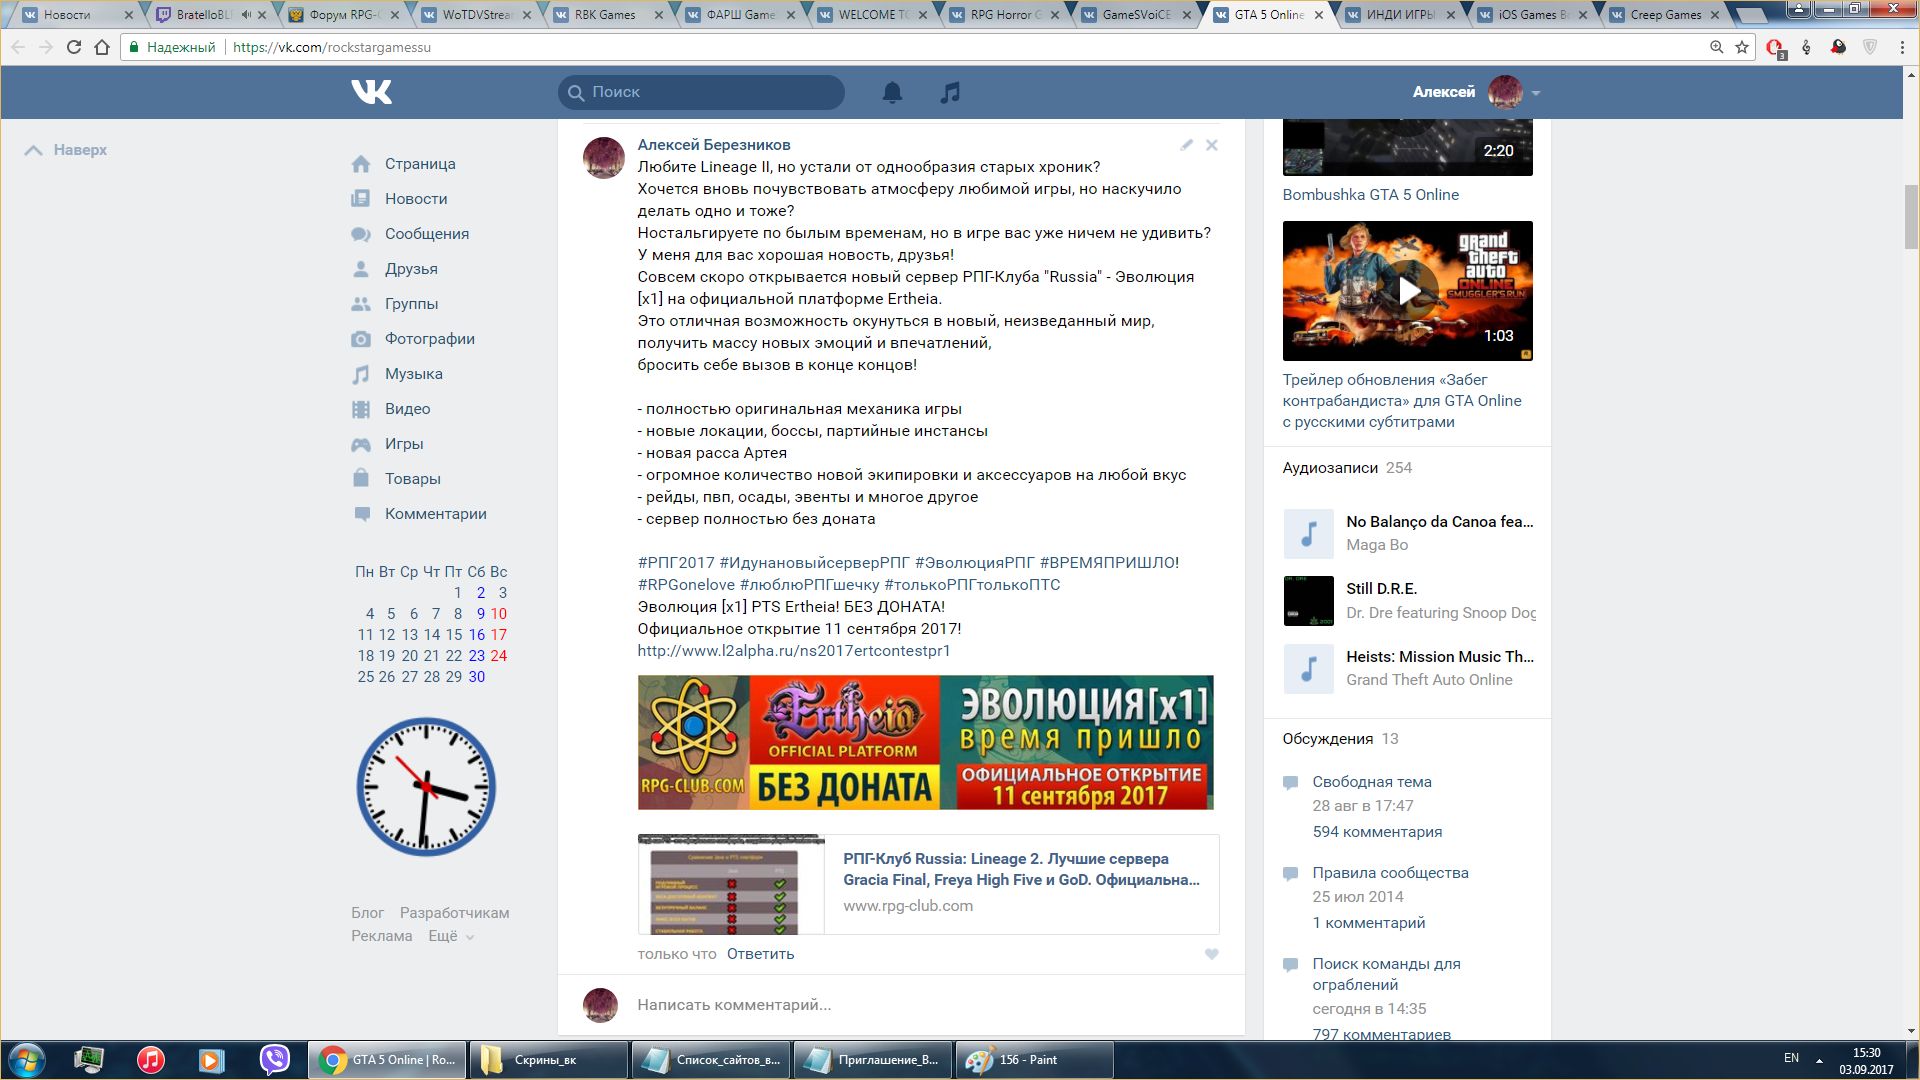This screenshot has width=1920, height=1080.
Task: Reload the page with the refresh icon
Action: tap(74, 47)
